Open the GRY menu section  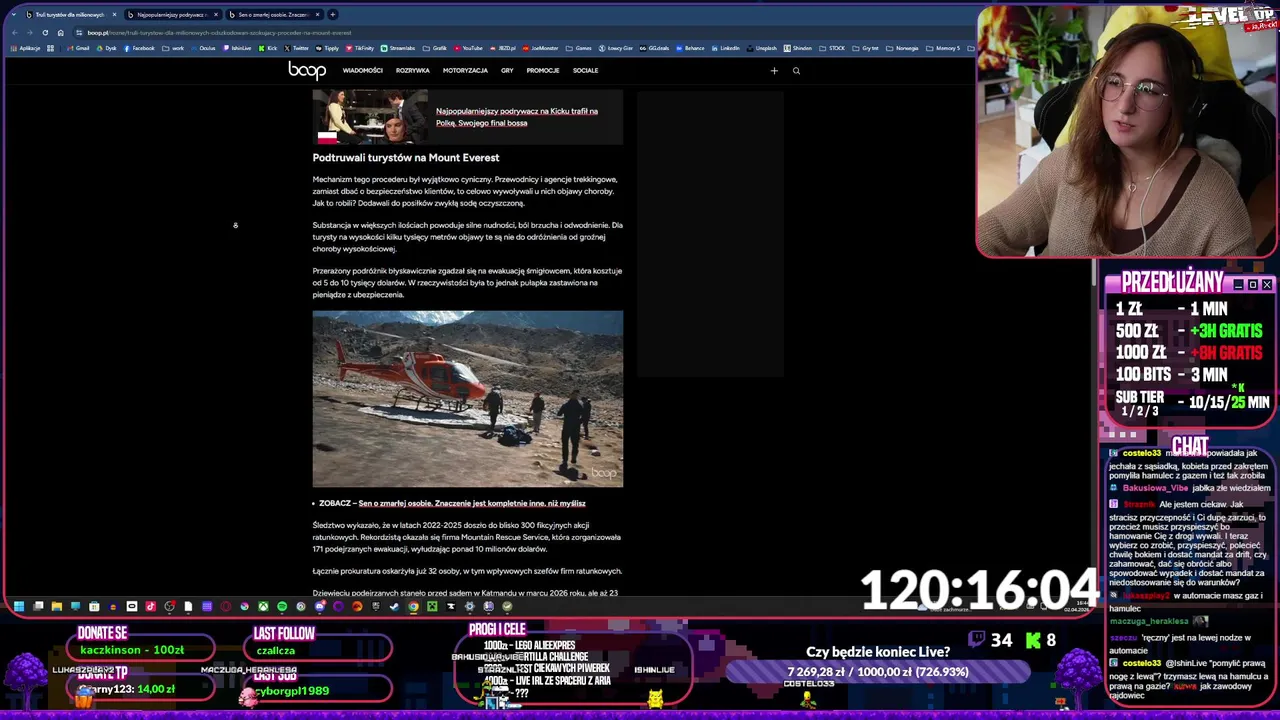click(x=507, y=71)
